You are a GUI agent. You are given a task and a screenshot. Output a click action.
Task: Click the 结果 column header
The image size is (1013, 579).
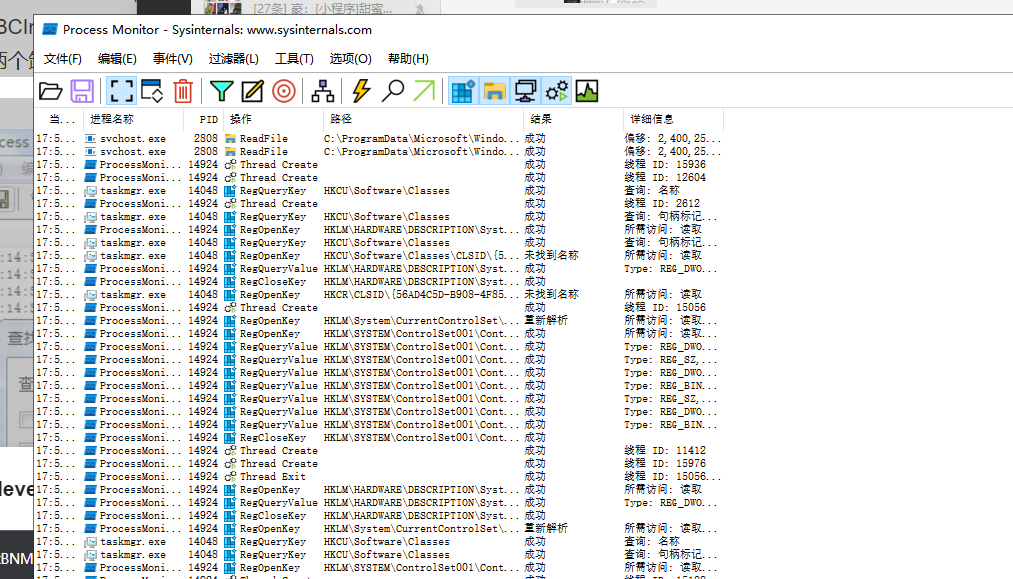pyautogui.click(x=574, y=119)
